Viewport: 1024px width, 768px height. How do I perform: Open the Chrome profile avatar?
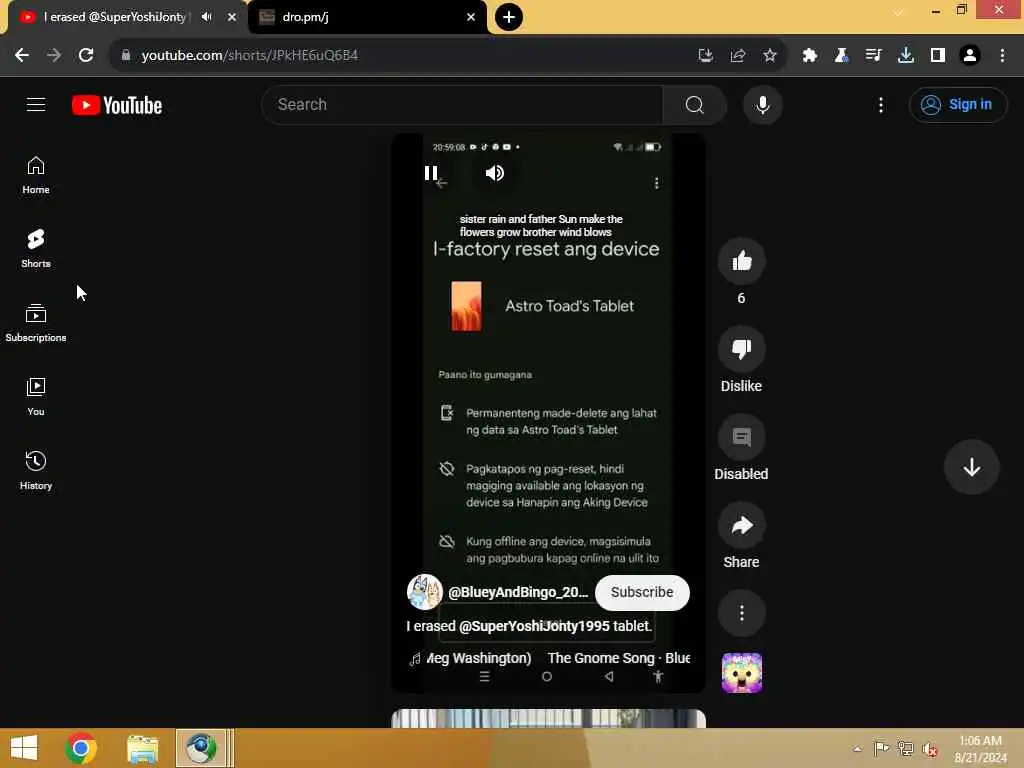970,56
